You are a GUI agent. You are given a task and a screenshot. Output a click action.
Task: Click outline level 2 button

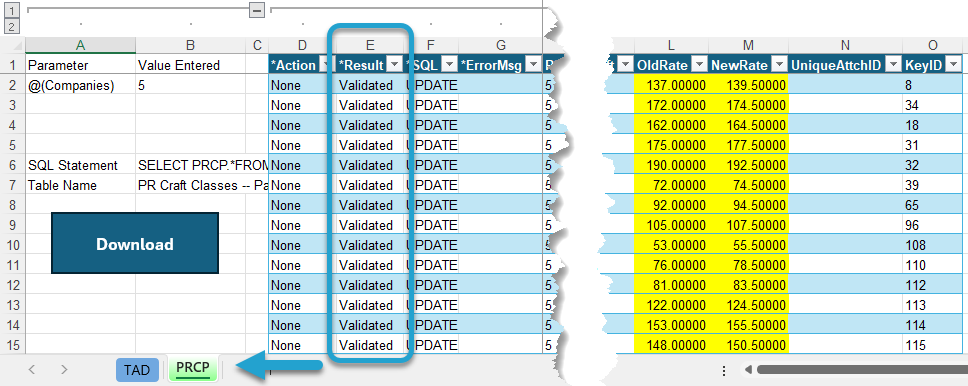[x=12, y=27]
